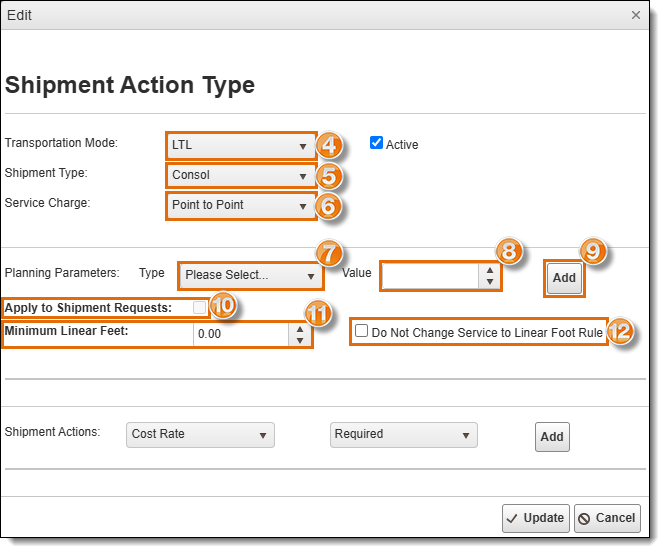The height and width of the screenshot is (553, 665).
Task: Open the Planning Parameters Type Please Select dropdown
Action: [x=251, y=276]
